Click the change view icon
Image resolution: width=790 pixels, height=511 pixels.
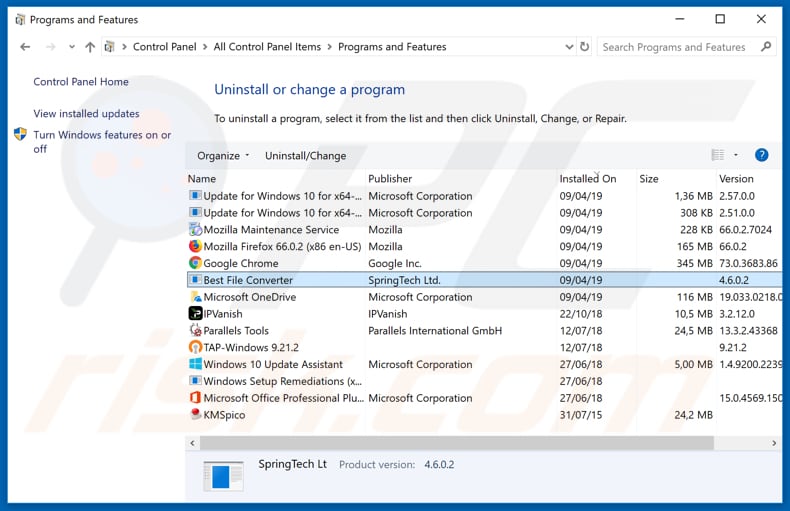tap(717, 155)
